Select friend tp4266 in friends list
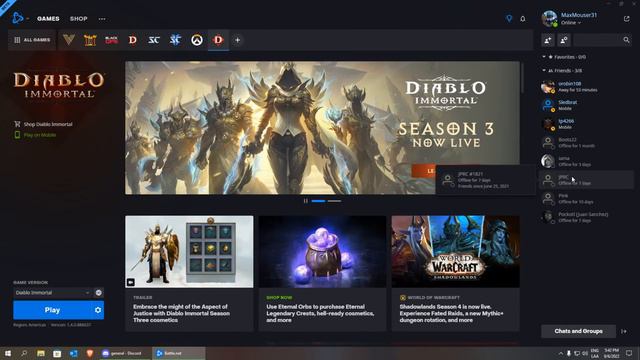 click(x=587, y=124)
